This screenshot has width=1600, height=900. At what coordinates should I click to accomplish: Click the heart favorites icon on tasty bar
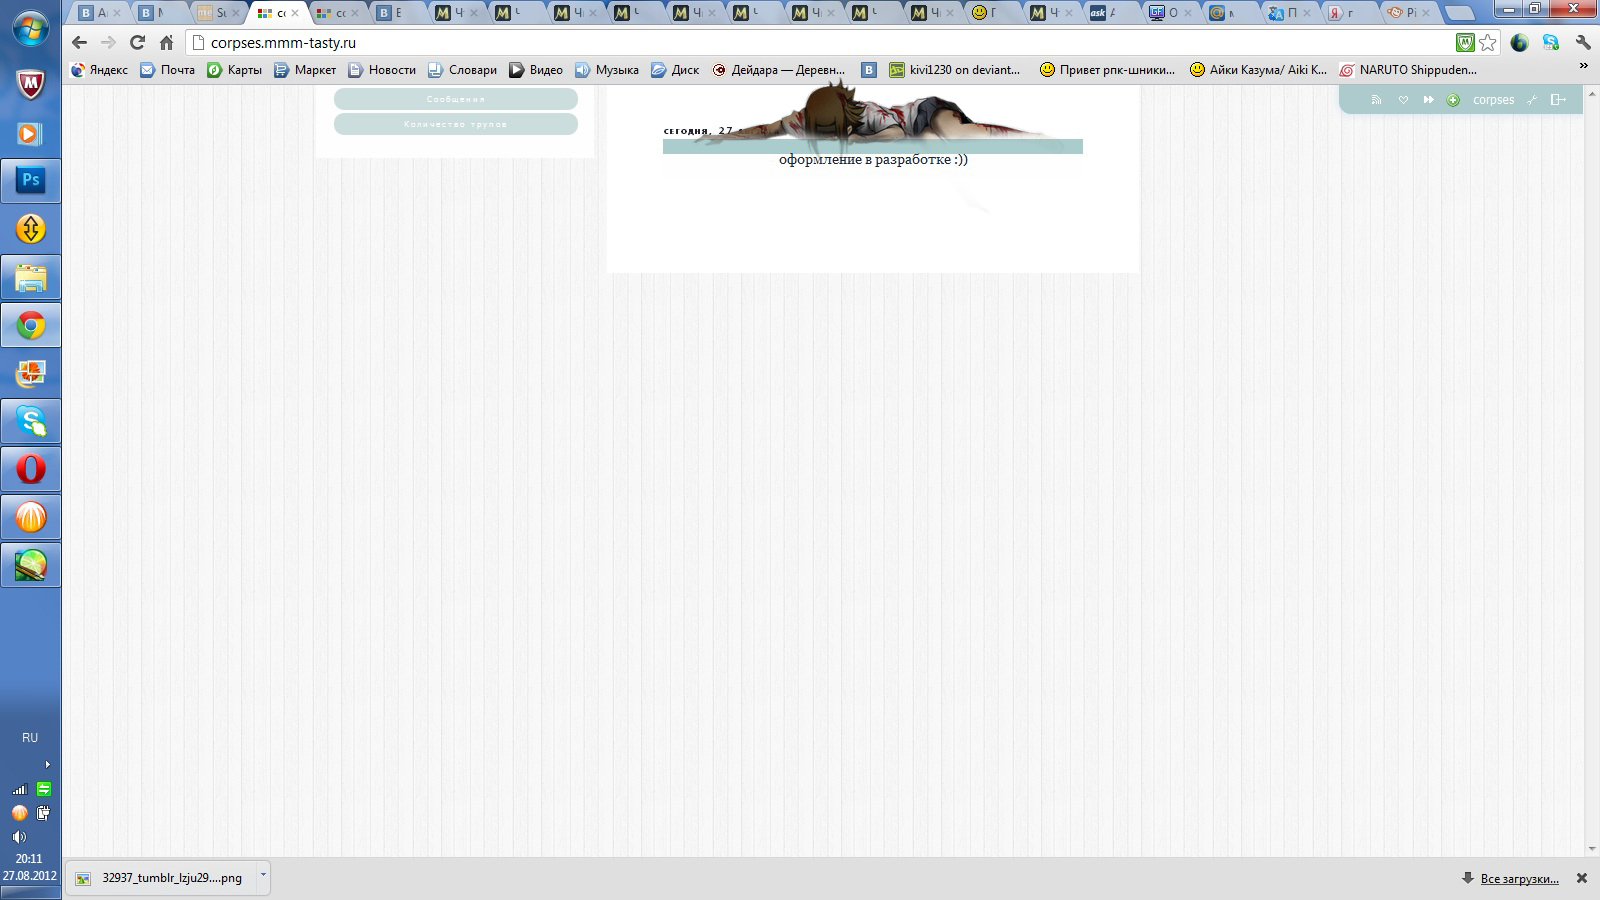click(x=1403, y=100)
